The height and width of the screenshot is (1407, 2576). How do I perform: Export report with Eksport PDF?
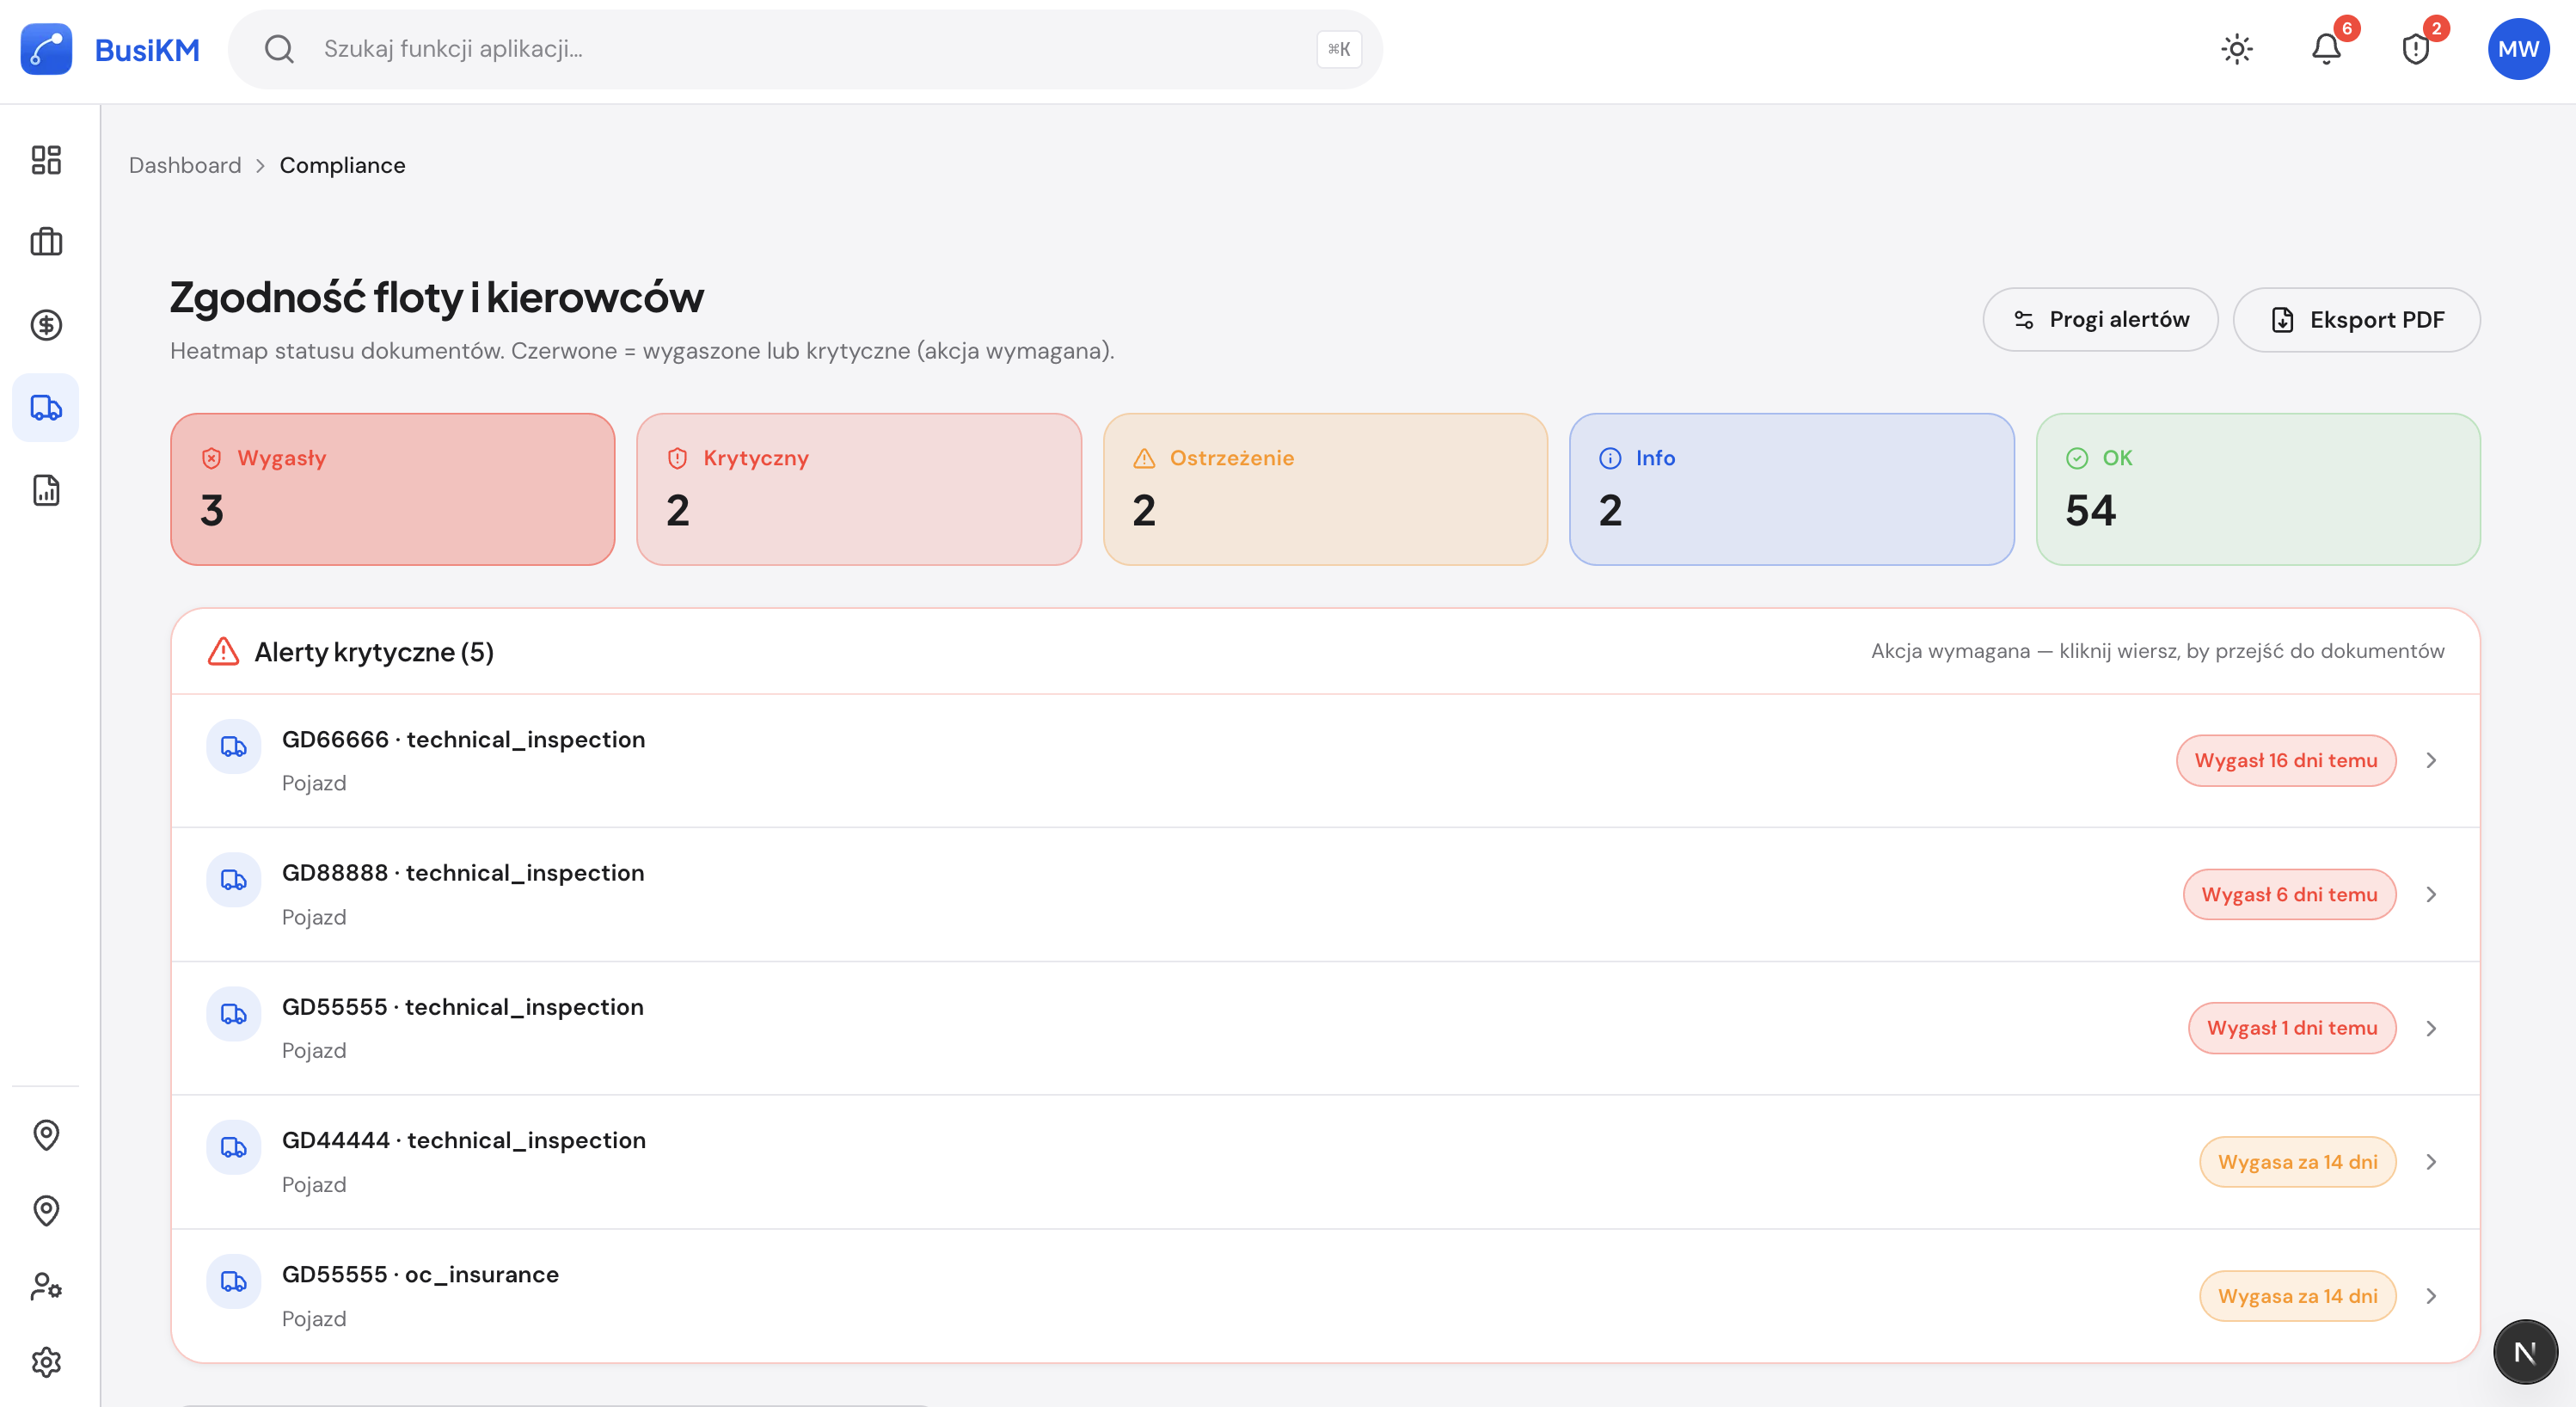point(2356,320)
